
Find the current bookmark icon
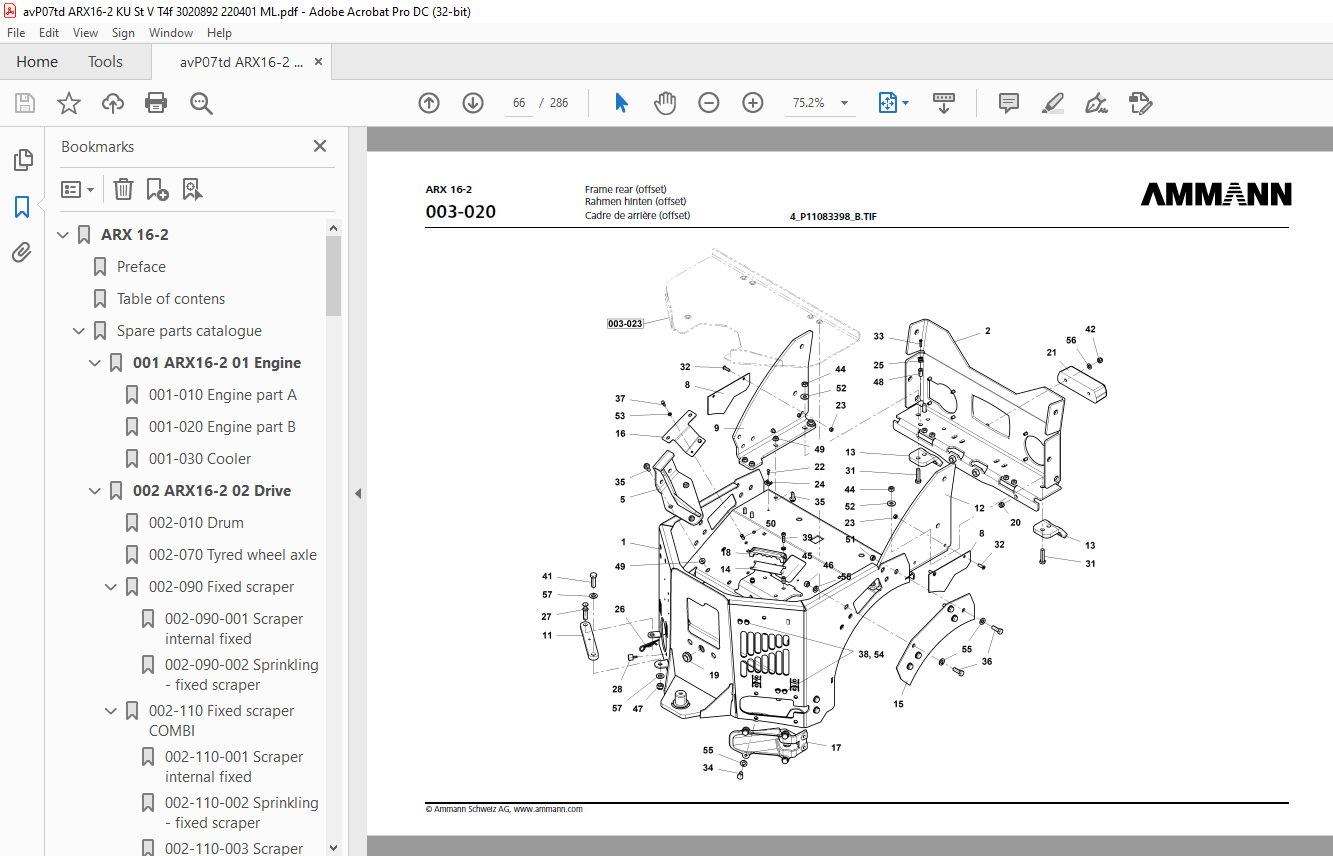tap(192, 189)
